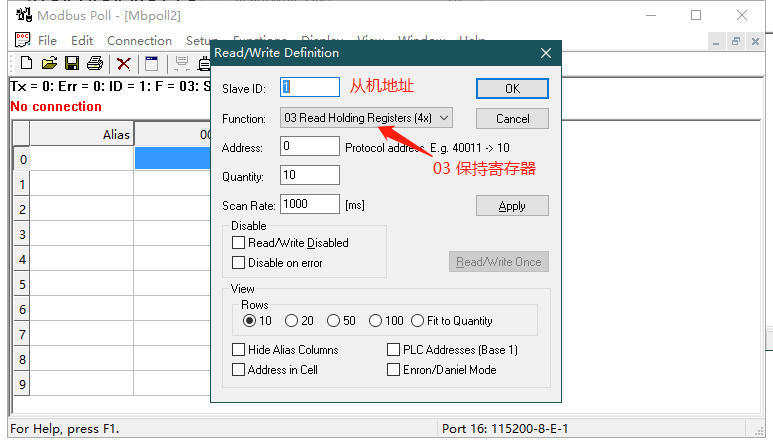The height and width of the screenshot is (445, 773).
Task: Click the Address input field
Action: [x=310, y=146]
